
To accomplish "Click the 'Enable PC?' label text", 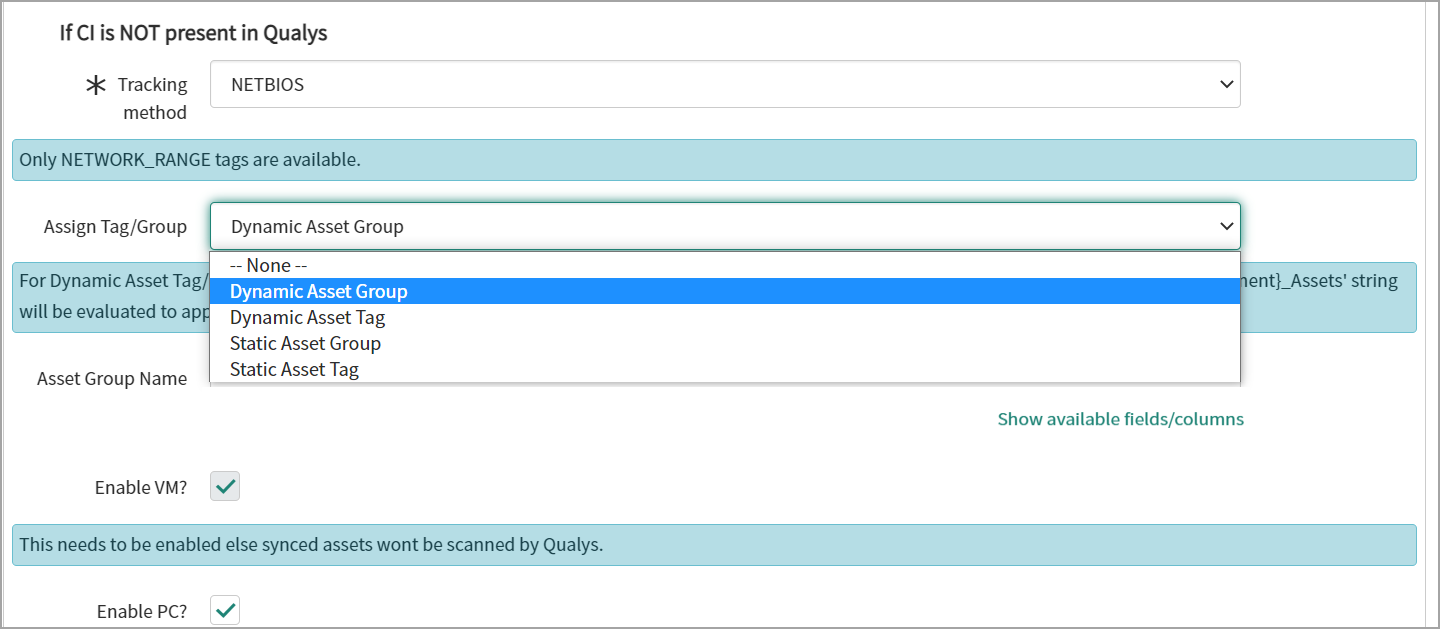I will click(x=141, y=611).
